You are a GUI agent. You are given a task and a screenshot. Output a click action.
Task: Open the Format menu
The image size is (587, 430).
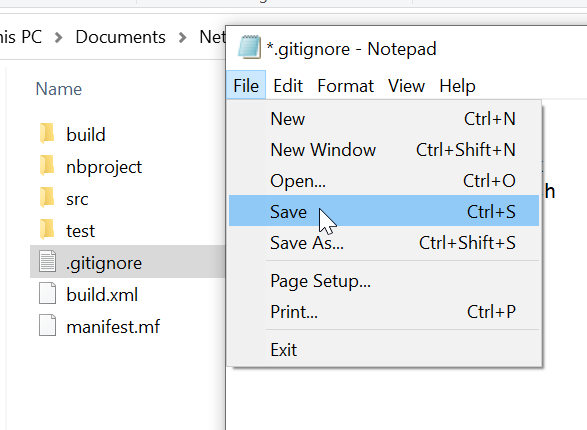coord(345,86)
